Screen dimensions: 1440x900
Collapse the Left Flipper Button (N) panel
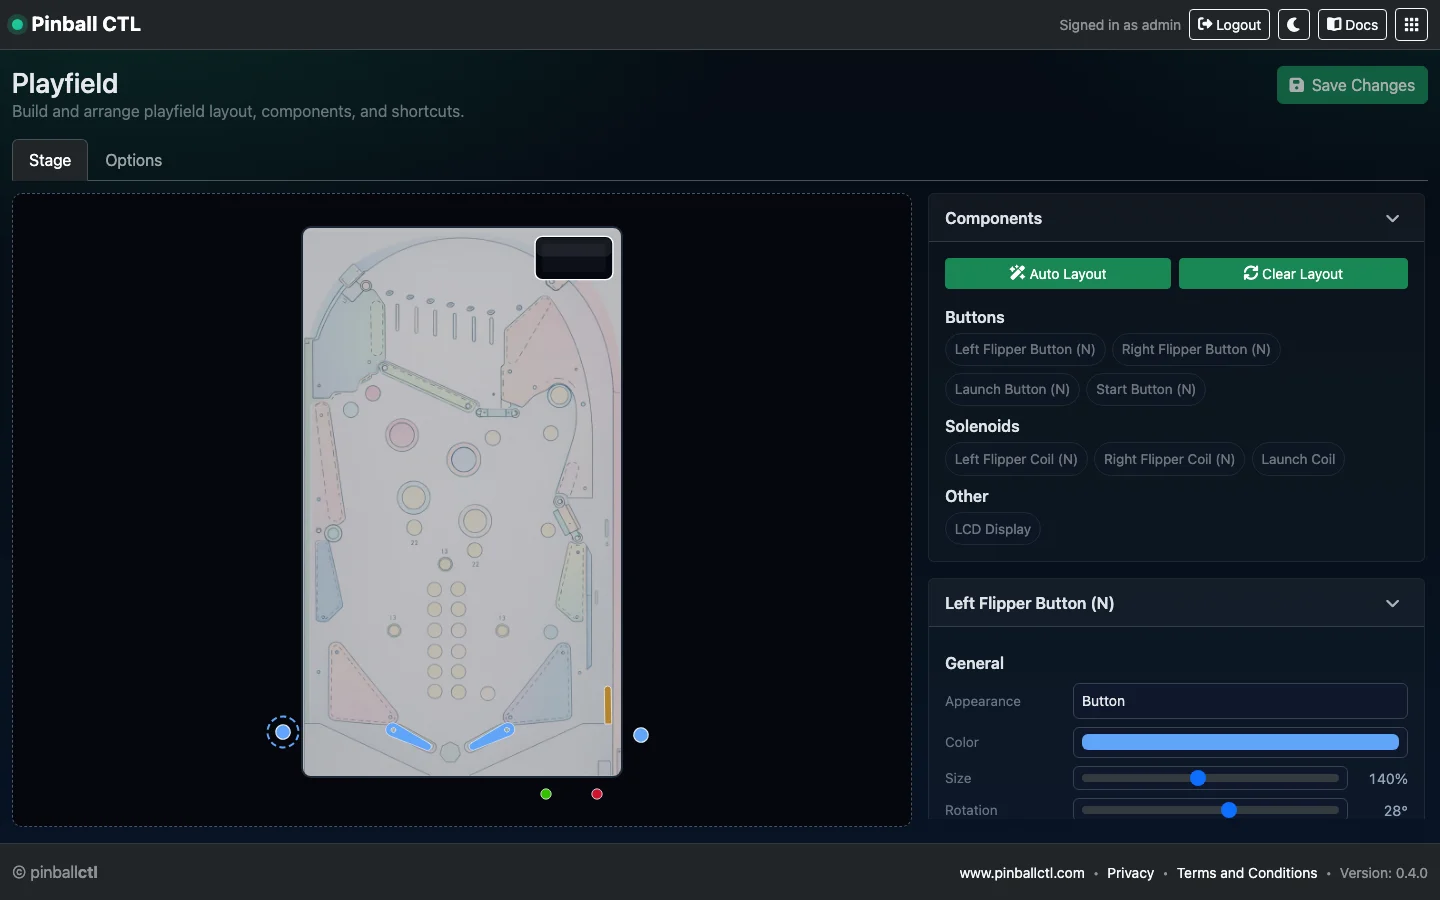tap(1392, 604)
